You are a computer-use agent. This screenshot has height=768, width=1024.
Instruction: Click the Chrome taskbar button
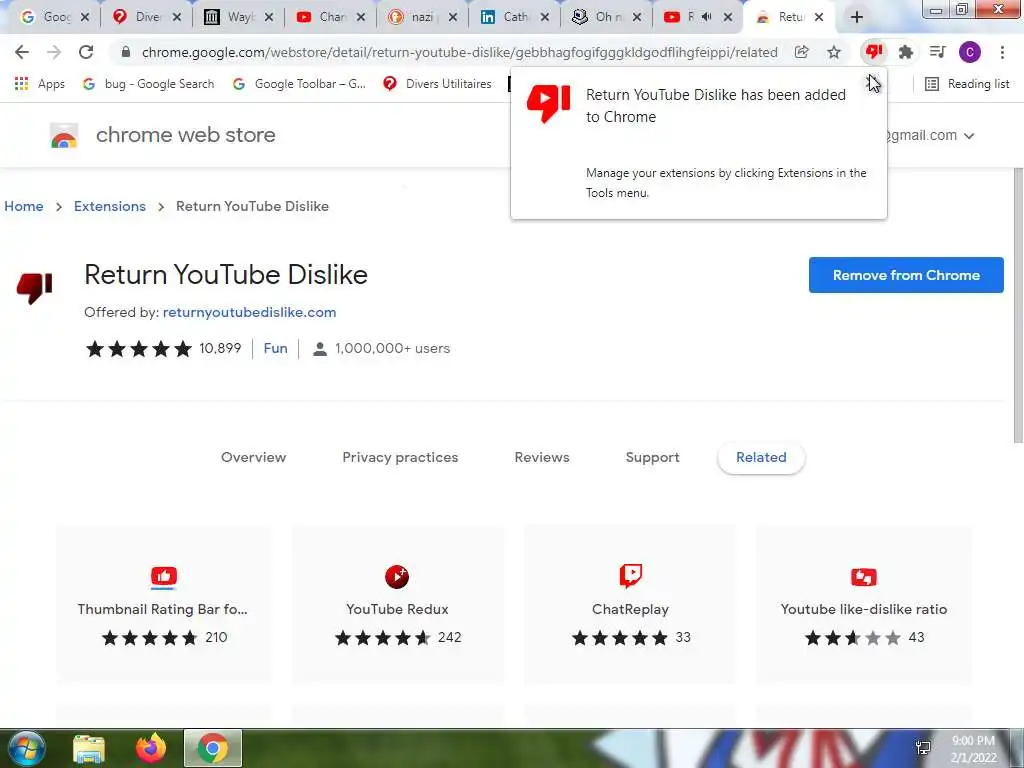[x=213, y=748]
